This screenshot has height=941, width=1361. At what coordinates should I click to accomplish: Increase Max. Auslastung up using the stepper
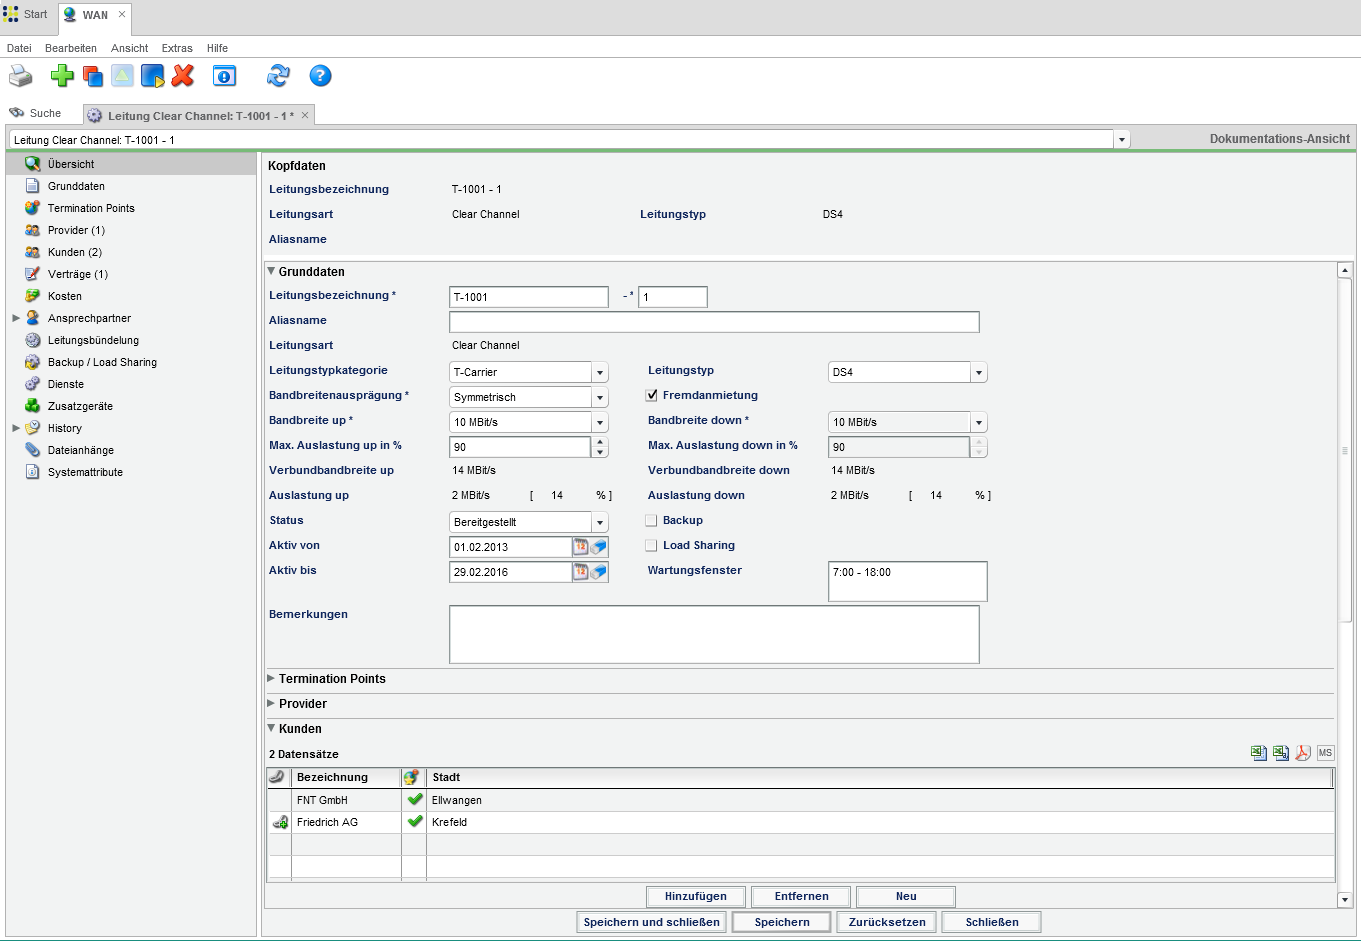[x=598, y=442]
